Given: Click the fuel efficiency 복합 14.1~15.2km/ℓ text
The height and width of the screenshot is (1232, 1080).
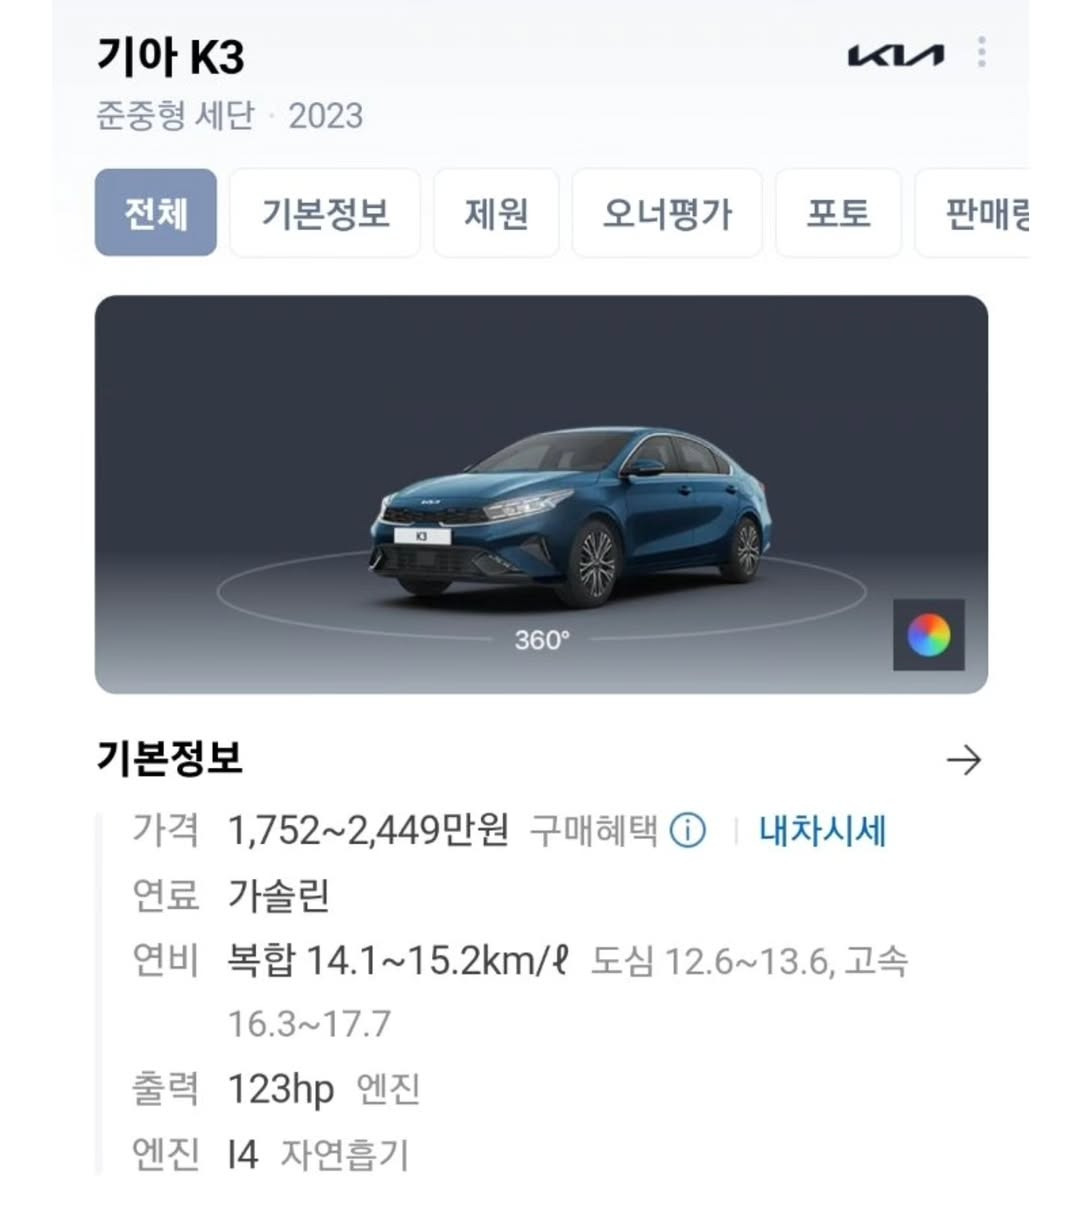Looking at the screenshot, I should tap(398, 961).
